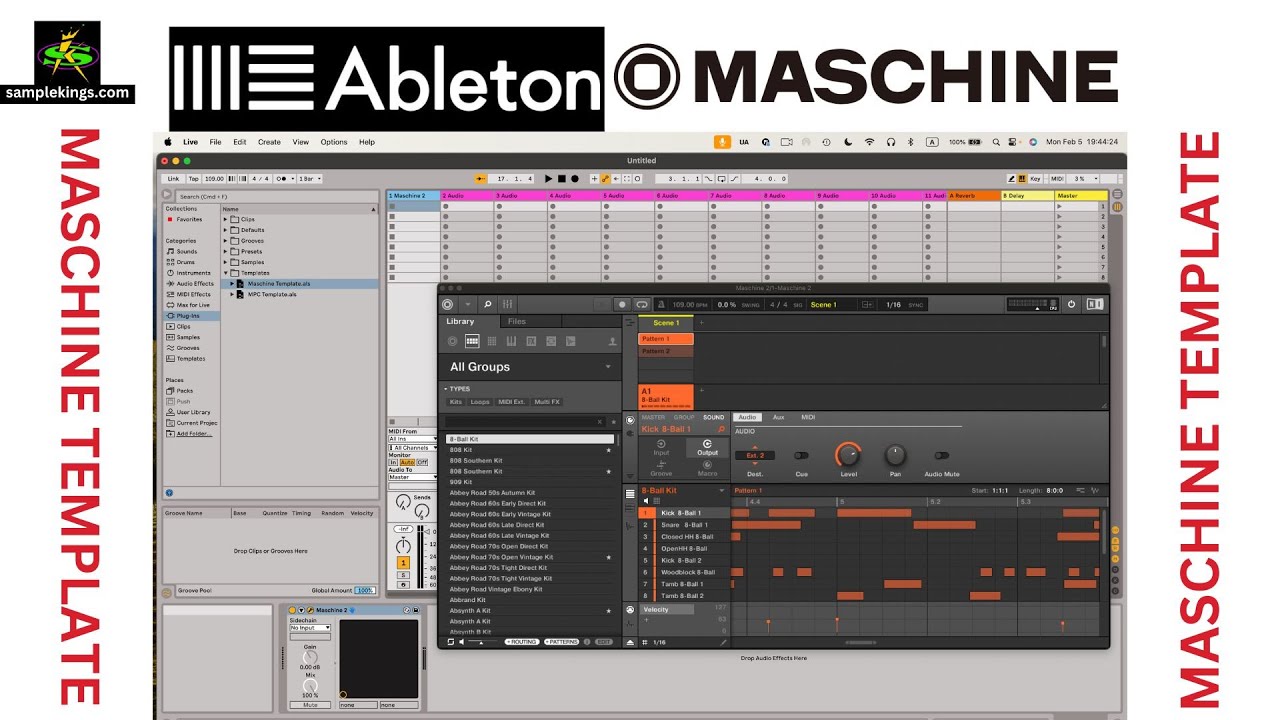The width and height of the screenshot is (1280, 720).
Task: Open the Audio To Master dropdown
Action: [x=412, y=477]
